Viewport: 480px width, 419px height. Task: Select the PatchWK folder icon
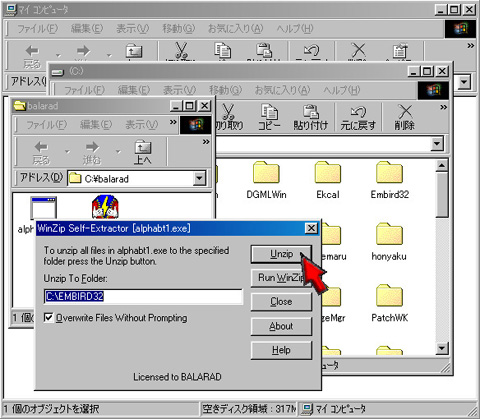pos(389,296)
